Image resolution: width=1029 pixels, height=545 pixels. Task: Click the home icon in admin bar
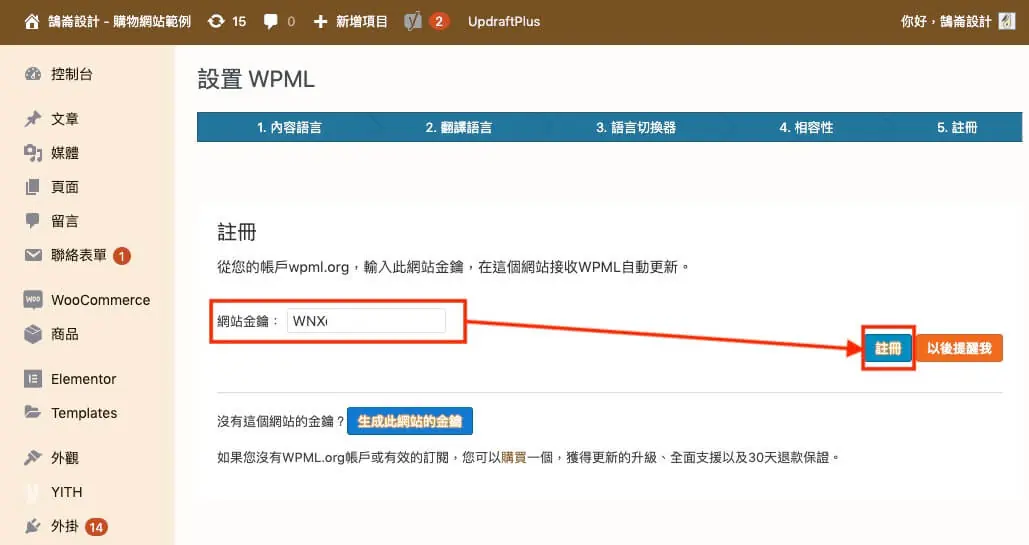[x=32, y=22]
